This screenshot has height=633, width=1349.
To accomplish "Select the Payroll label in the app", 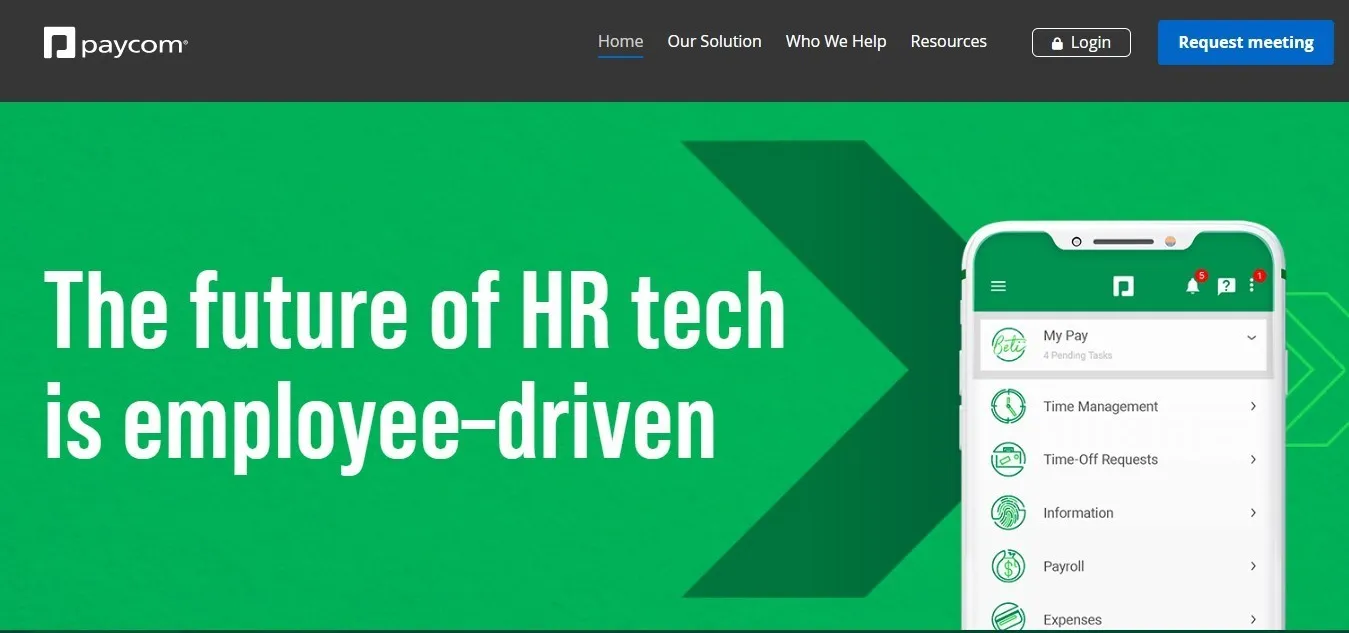I will pyautogui.click(x=1063, y=566).
